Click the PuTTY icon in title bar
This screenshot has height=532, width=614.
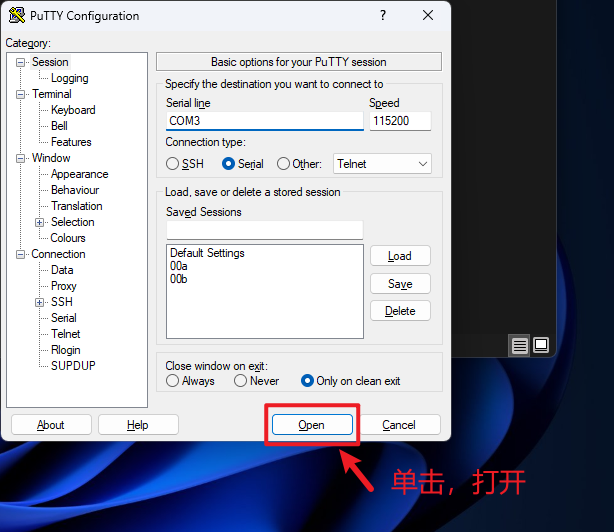coord(17,16)
